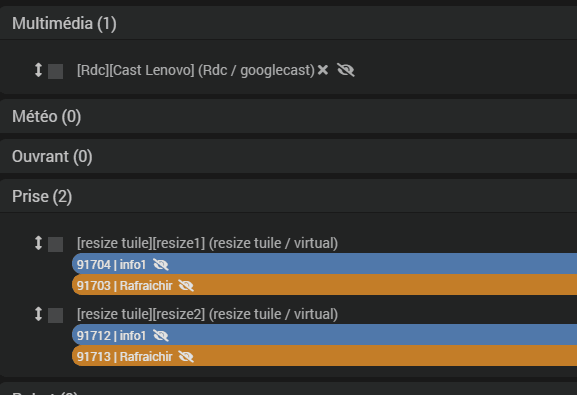Select the blue 91704 info1 command bar

pos(325,264)
